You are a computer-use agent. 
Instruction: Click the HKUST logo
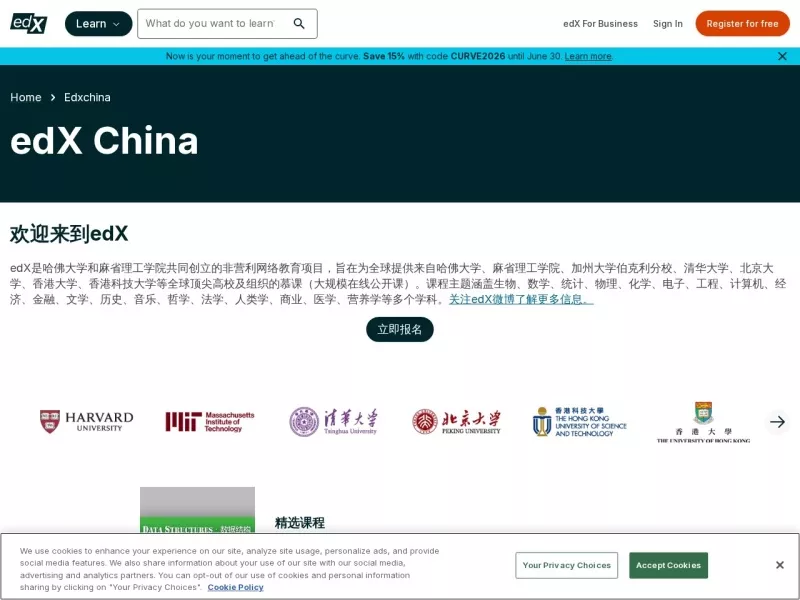(580, 422)
